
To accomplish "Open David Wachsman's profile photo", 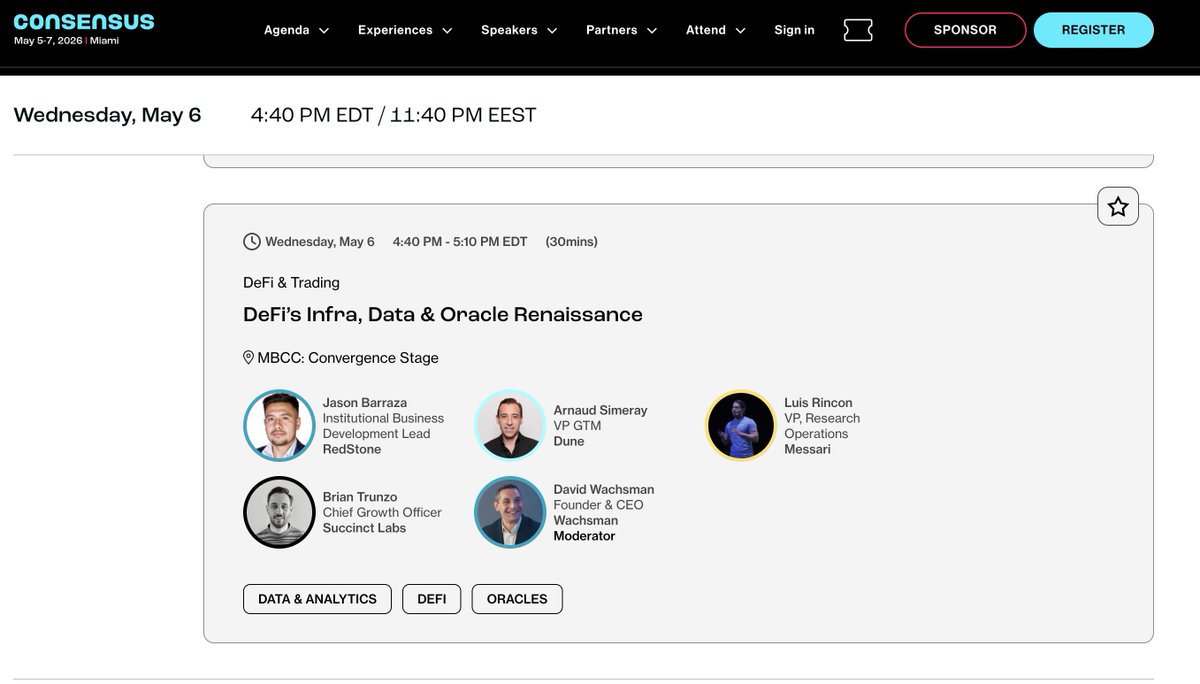I will click(x=509, y=512).
